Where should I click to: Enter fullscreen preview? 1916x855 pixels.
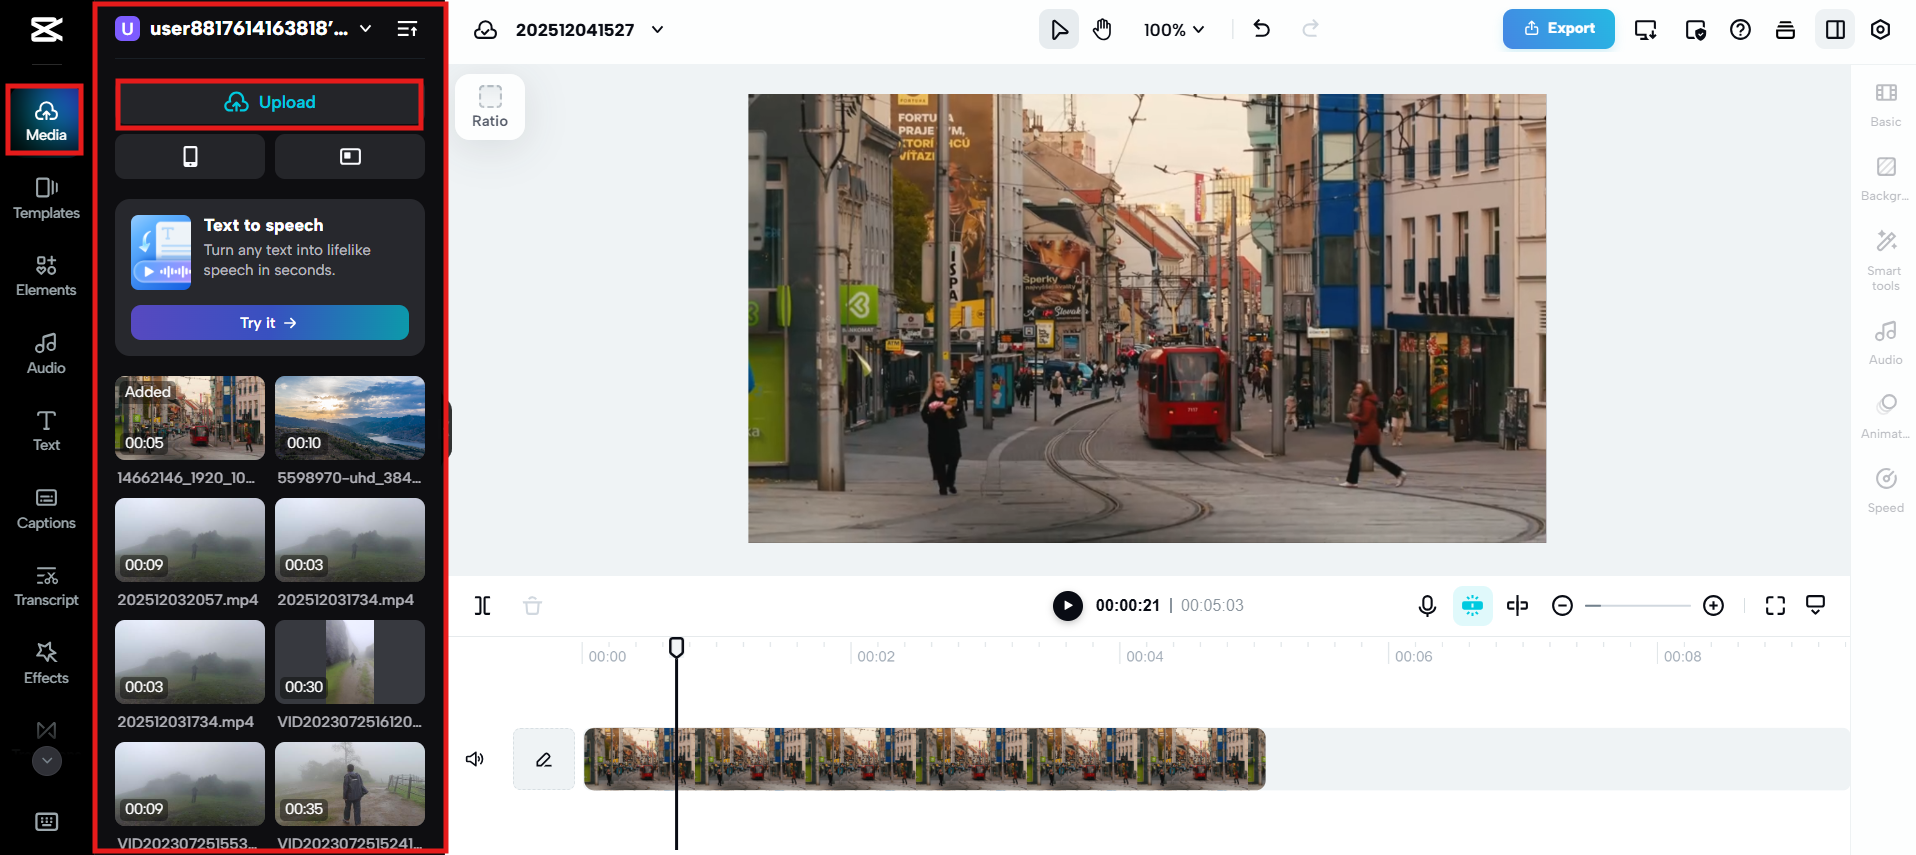click(1776, 606)
